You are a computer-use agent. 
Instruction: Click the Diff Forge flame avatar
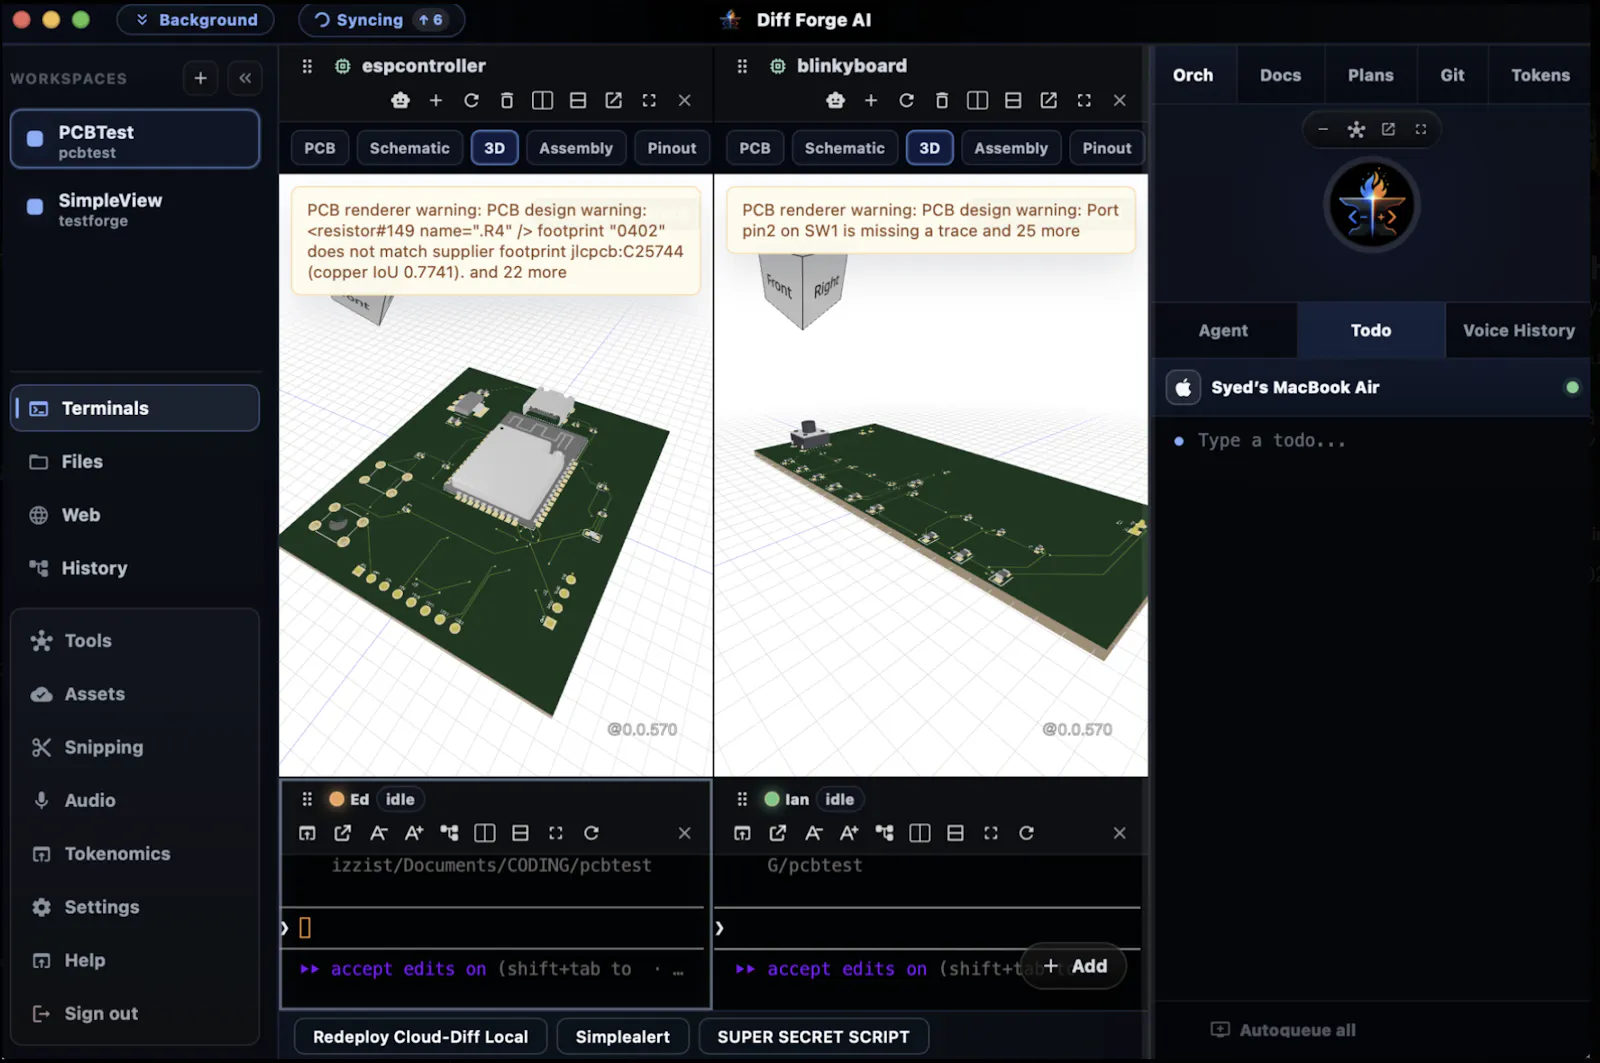click(1372, 207)
